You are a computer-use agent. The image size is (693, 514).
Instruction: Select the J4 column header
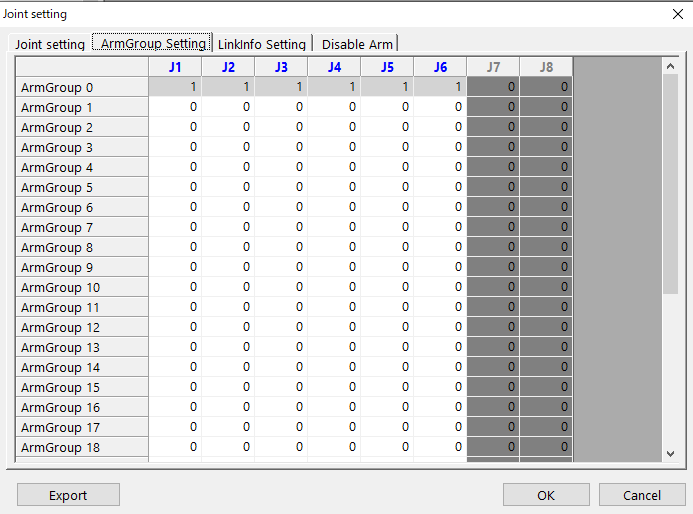tap(334, 67)
